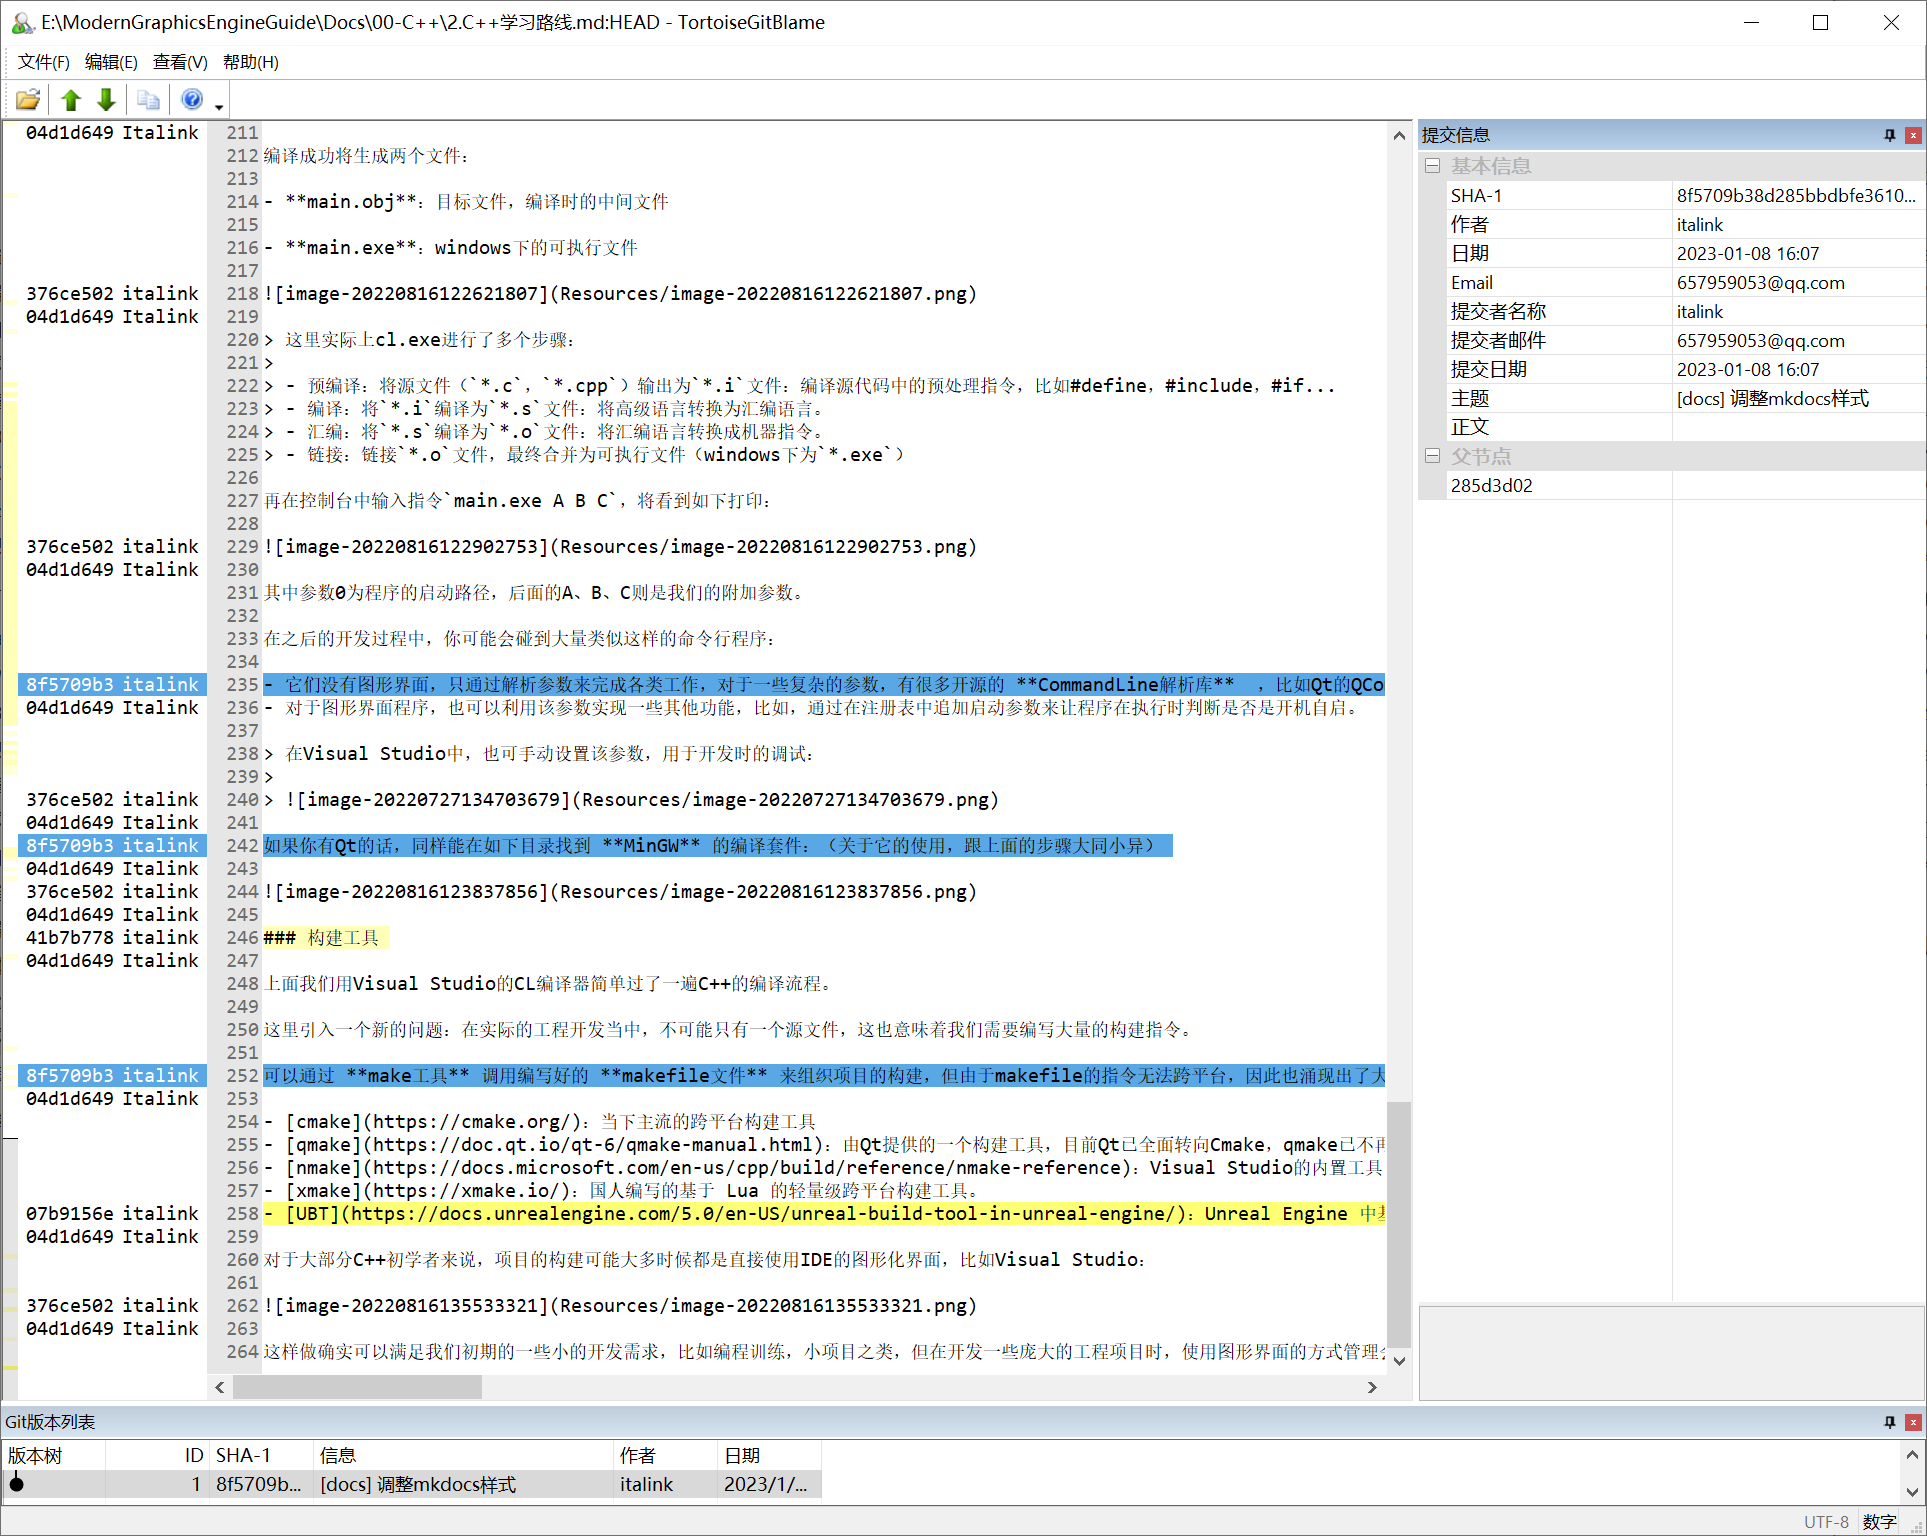Click the blue help question mark icon
Viewport: 1927px width, 1536px height.
pyautogui.click(x=192, y=99)
